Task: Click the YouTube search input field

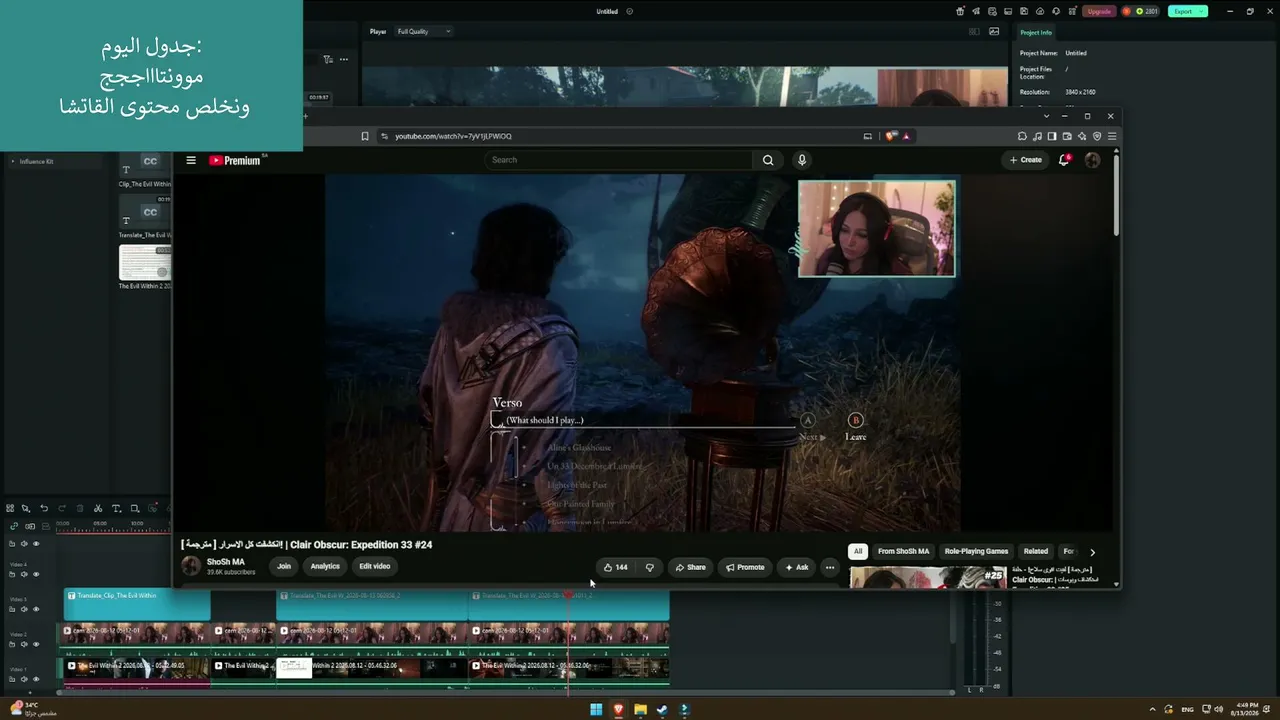Action: [619, 160]
